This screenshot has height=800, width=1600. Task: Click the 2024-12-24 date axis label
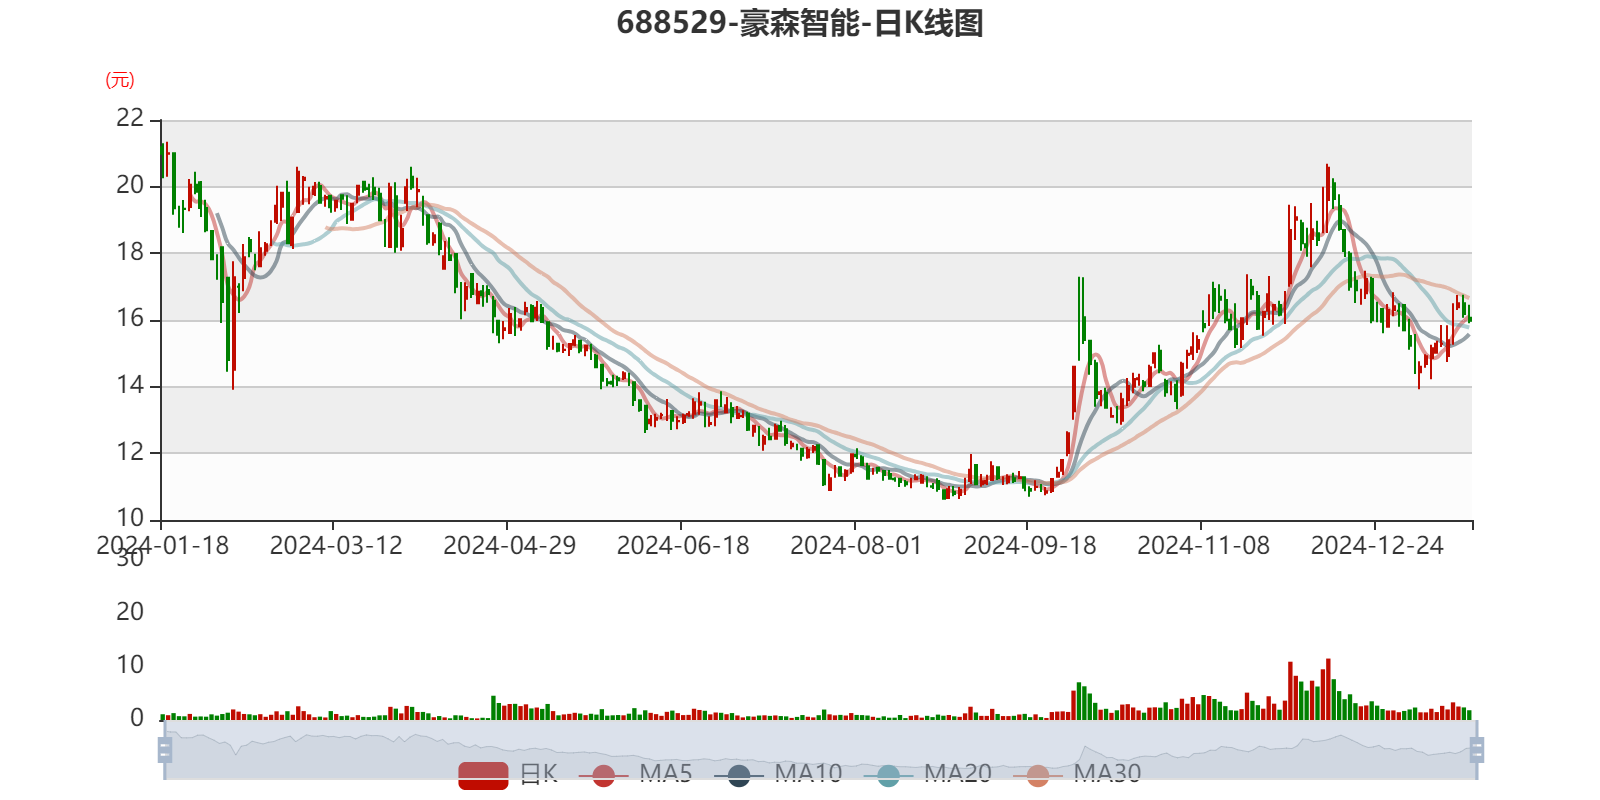pyautogui.click(x=1377, y=546)
